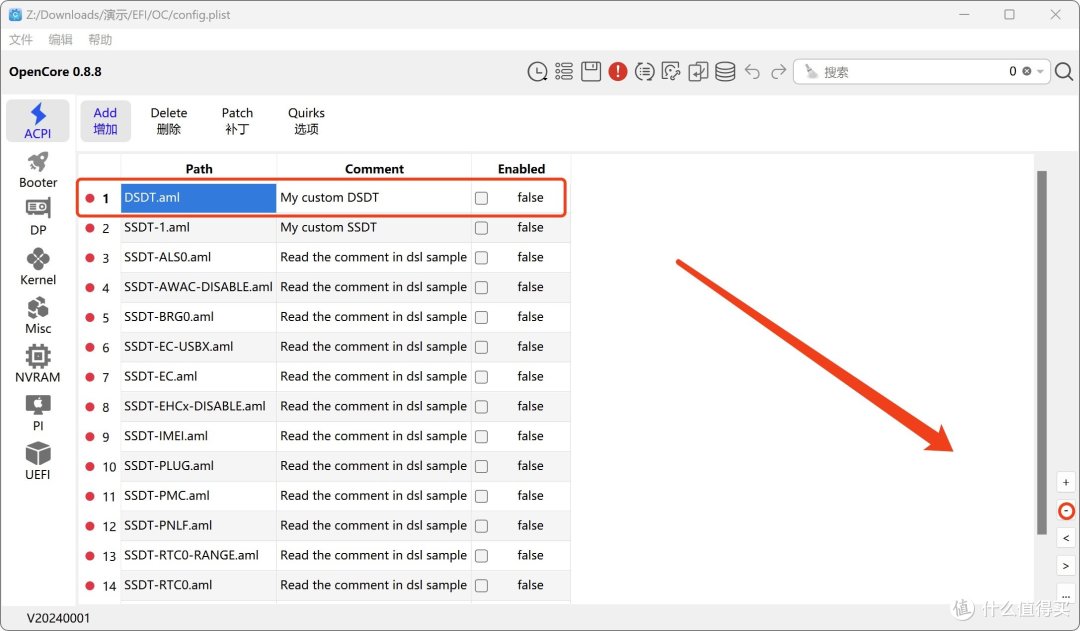Select the SSDT-RTC0-RANGE.aml path cell
This screenshot has height=631, width=1080.
[198, 555]
